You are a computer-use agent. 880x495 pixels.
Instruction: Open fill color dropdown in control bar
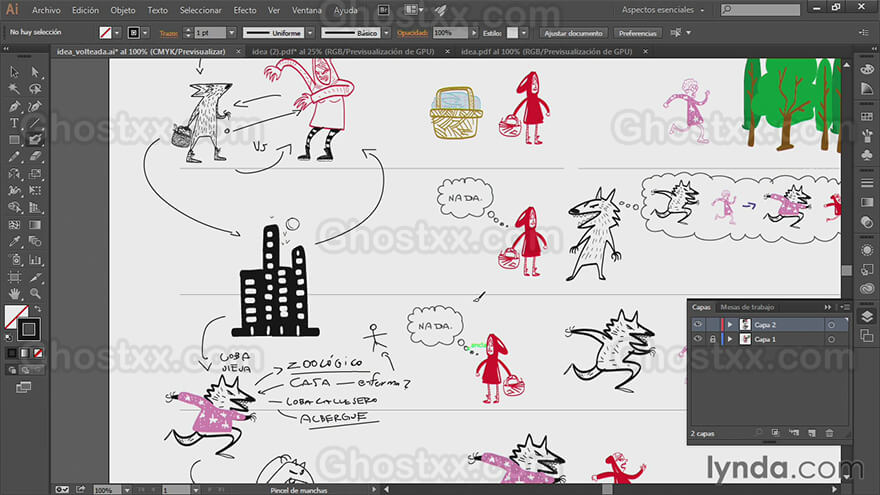[117, 33]
